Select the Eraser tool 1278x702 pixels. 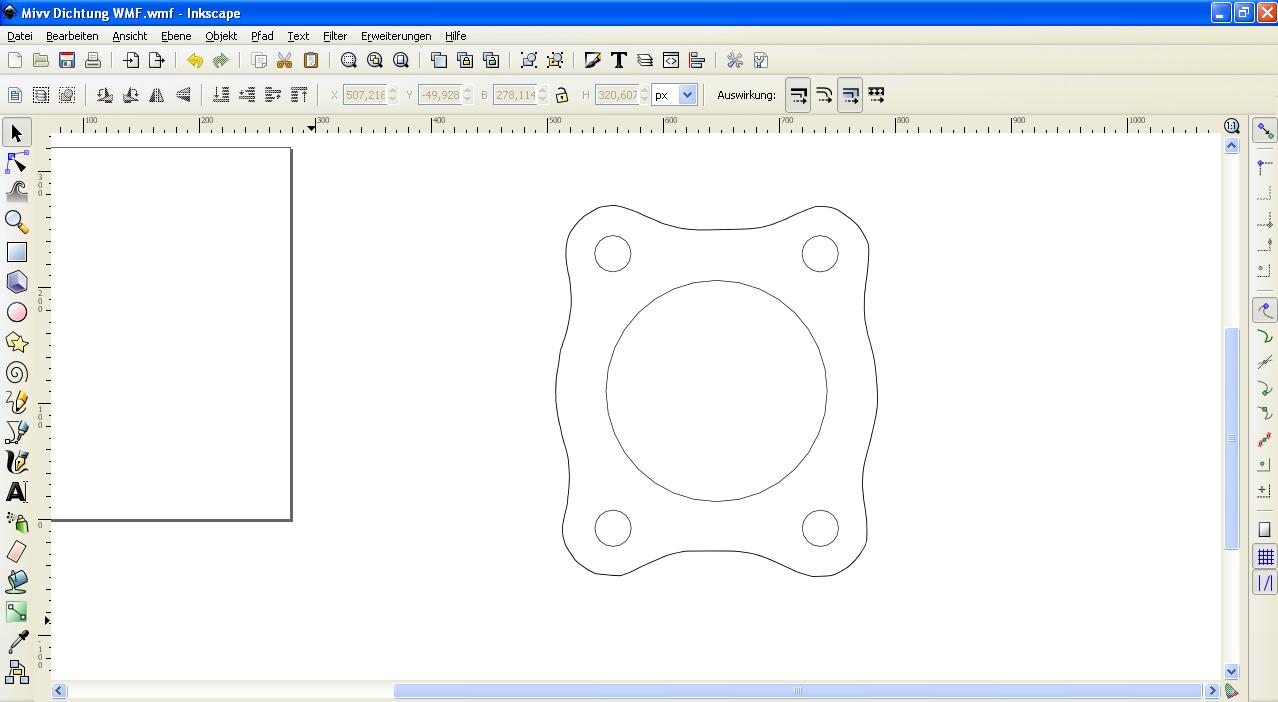(x=17, y=552)
